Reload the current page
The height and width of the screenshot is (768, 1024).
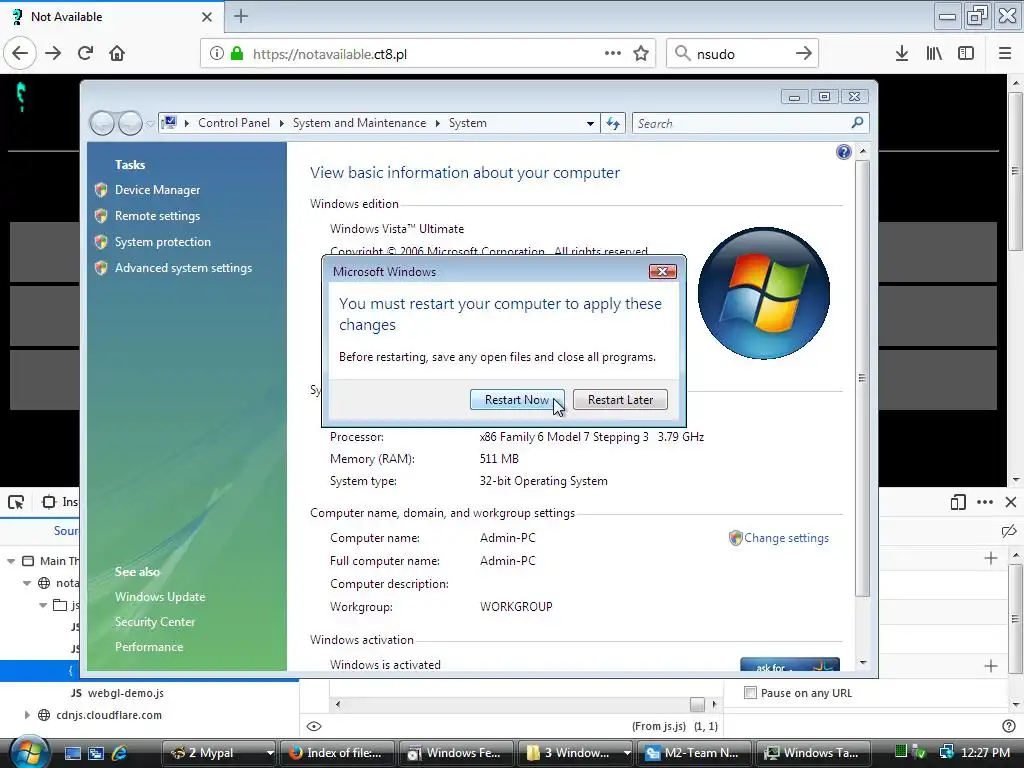[x=85, y=54]
